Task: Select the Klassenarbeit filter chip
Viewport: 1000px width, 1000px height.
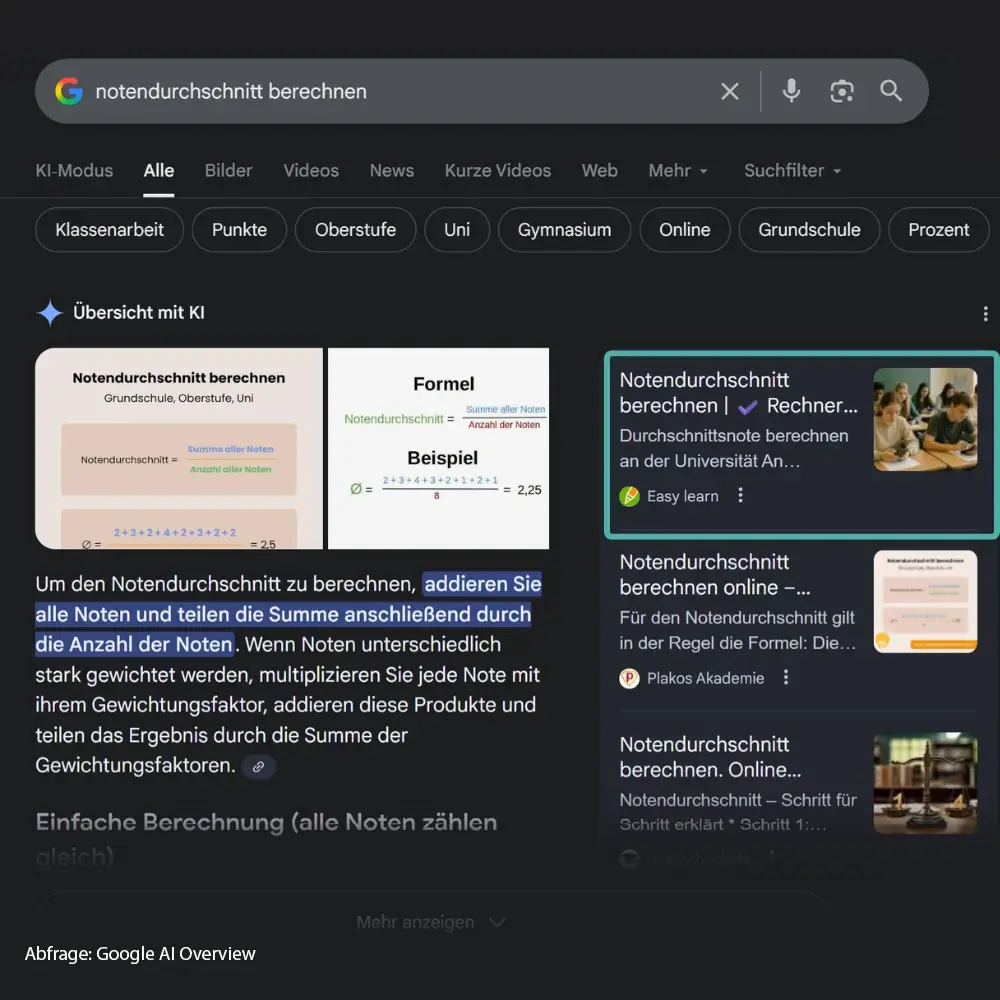Action: pos(110,230)
